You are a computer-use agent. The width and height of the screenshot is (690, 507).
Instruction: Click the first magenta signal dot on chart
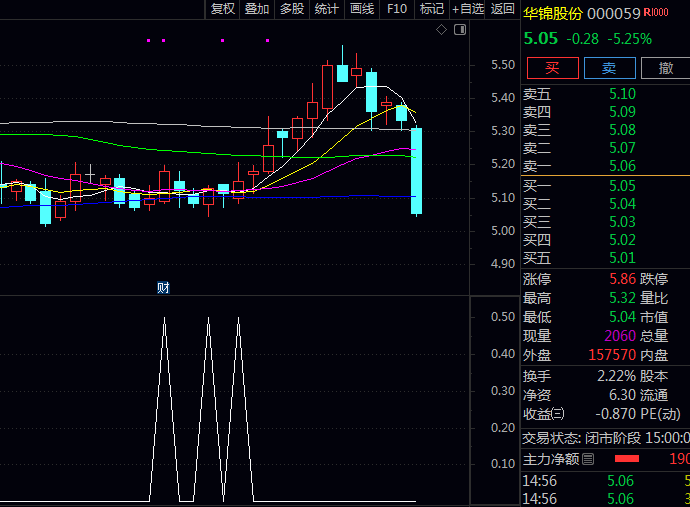[x=149, y=40]
